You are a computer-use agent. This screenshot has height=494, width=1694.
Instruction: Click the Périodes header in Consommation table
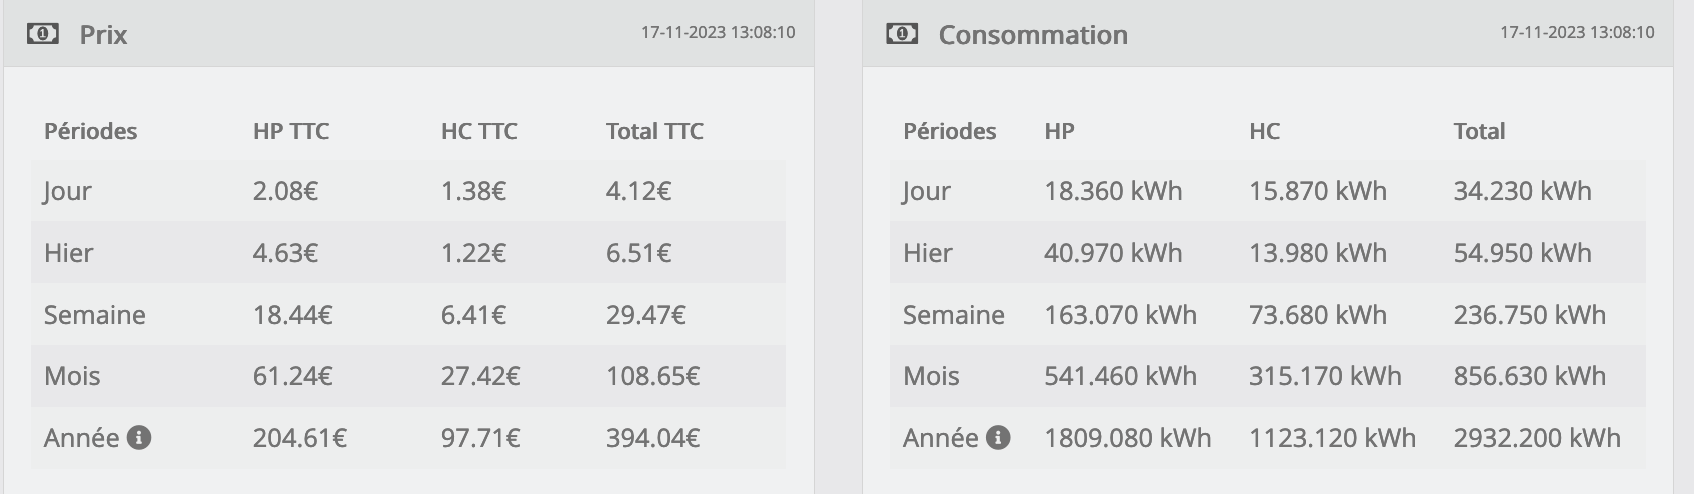coord(949,131)
